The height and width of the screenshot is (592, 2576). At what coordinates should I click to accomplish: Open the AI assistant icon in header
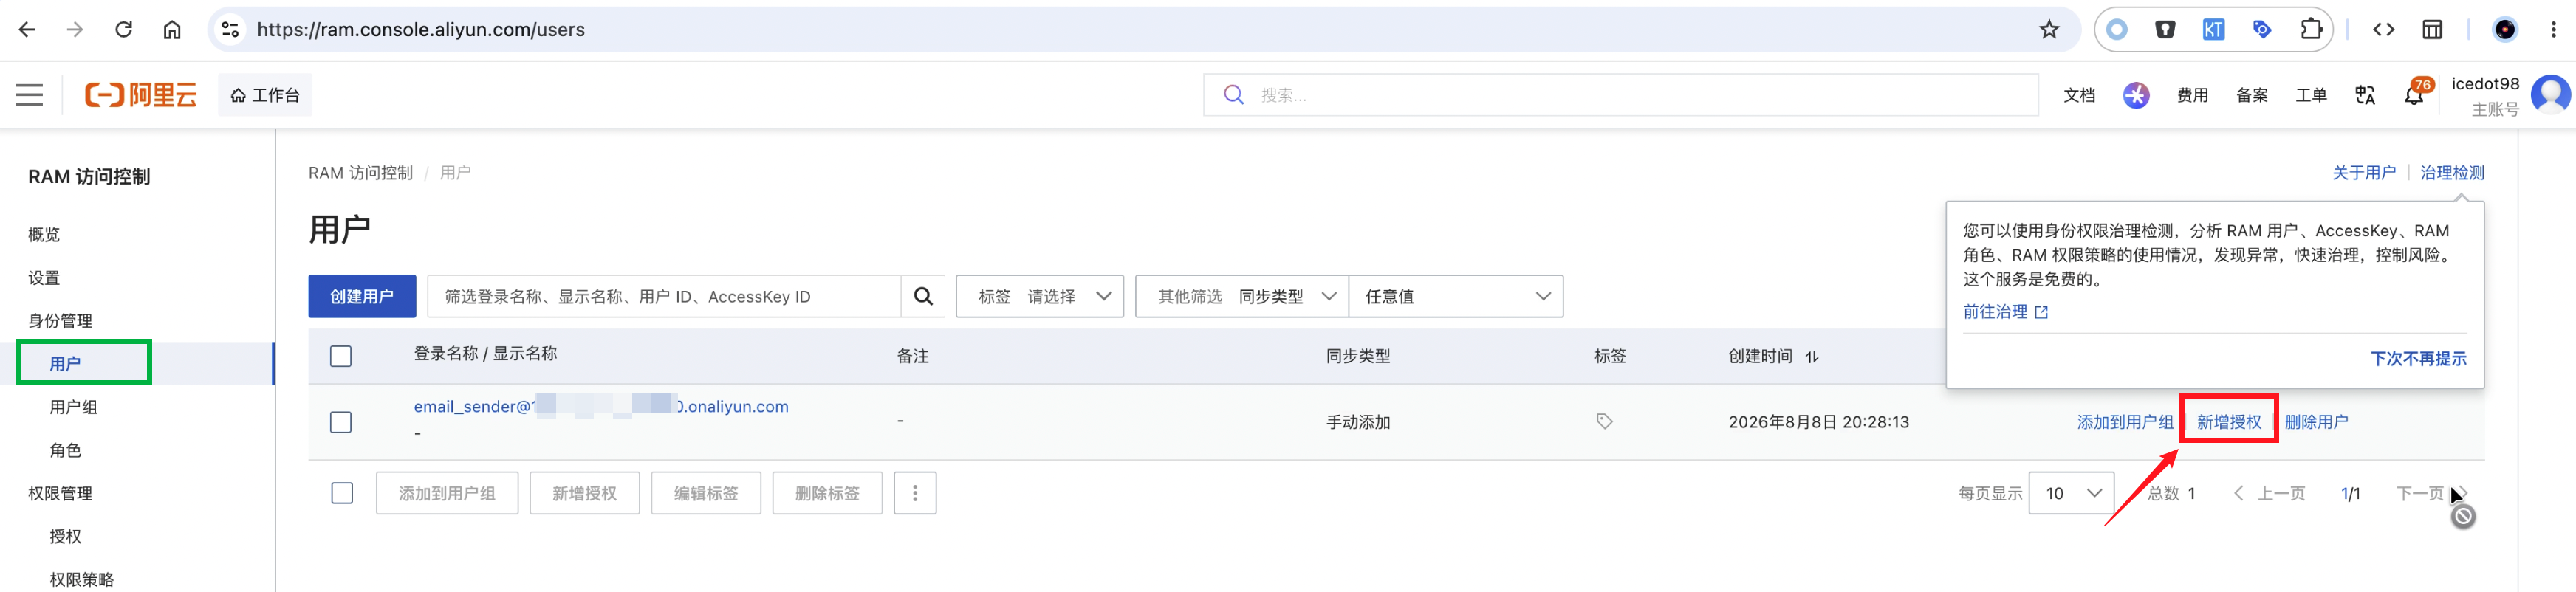[x=2136, y=95]
